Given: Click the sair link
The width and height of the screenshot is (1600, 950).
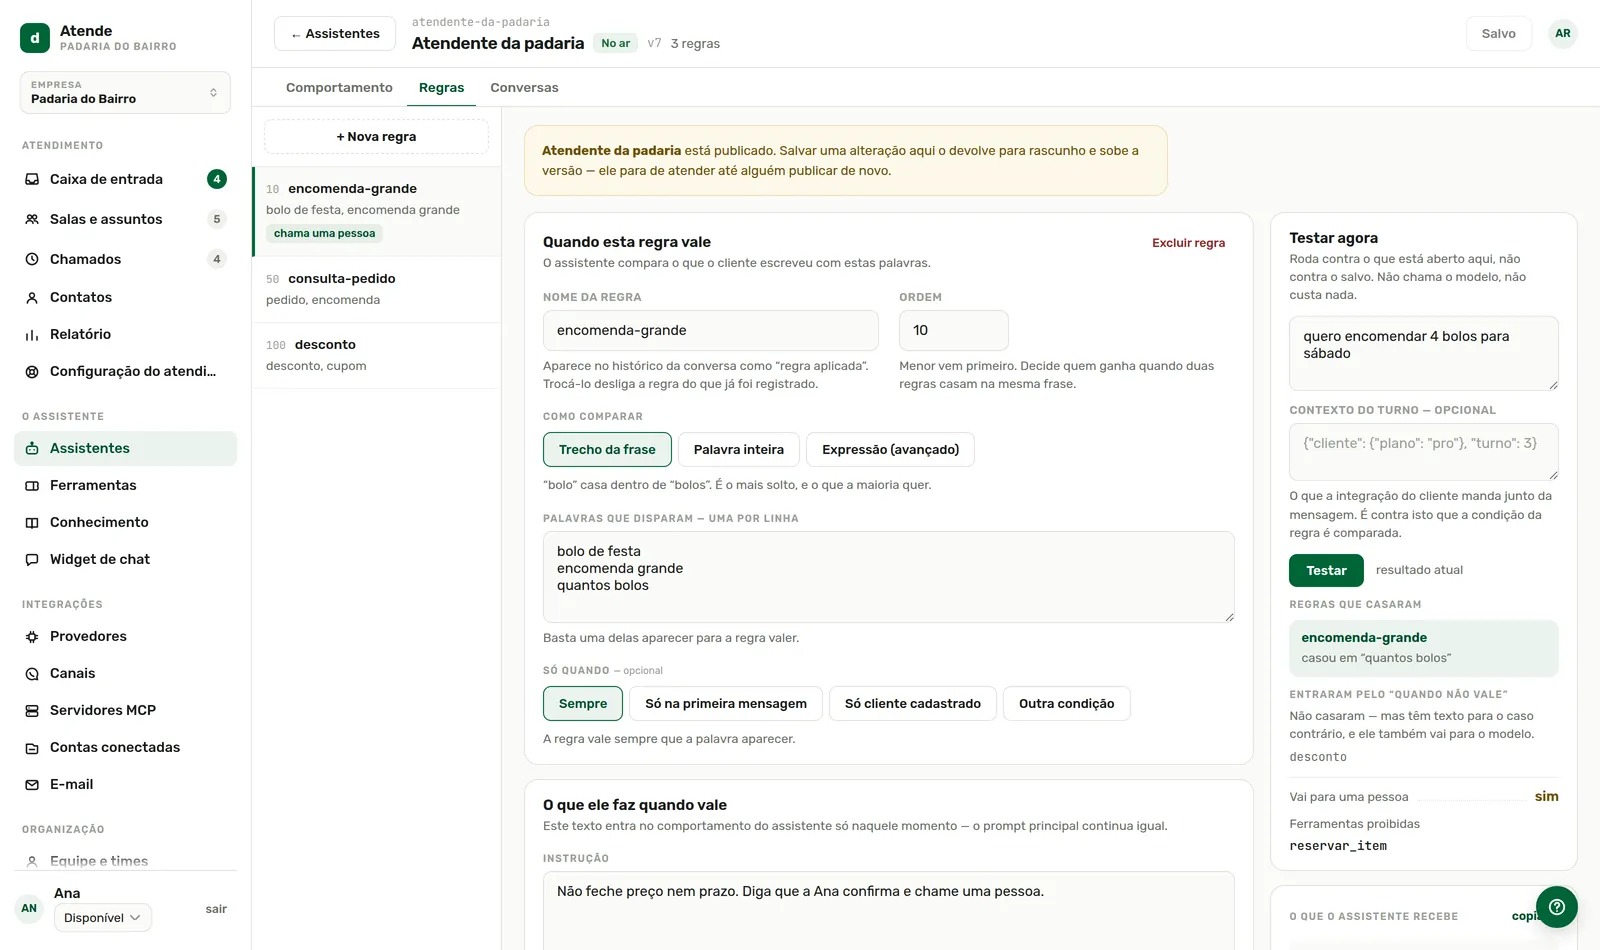Looking at the screenshot, I should click(216, 909).
